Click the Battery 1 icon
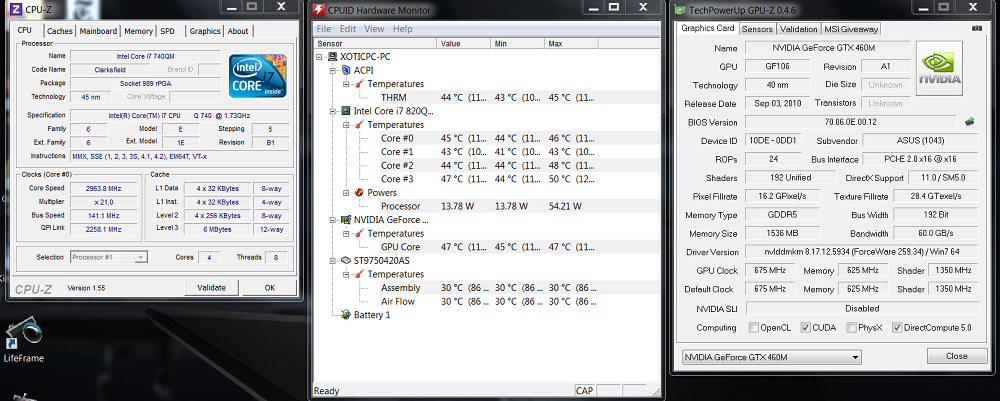The image size is (1000, 401). point(346,315)
